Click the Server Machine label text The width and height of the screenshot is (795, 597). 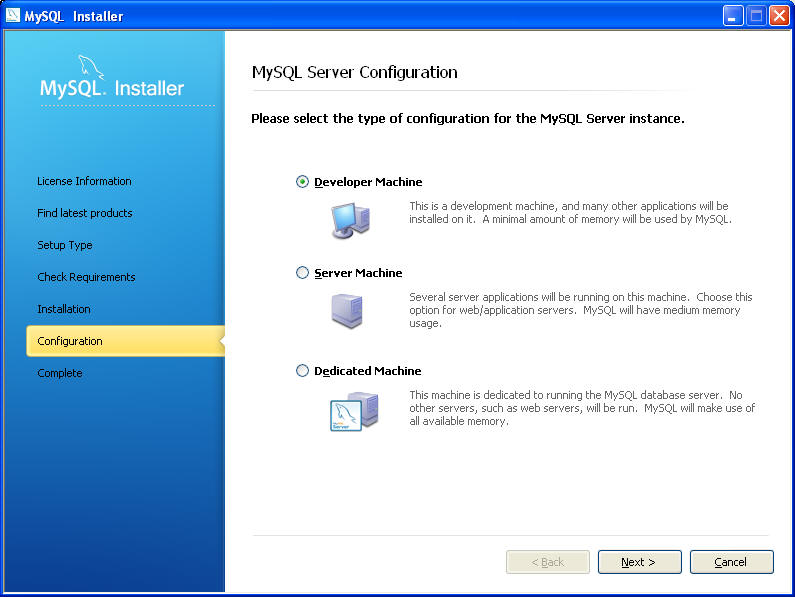(358, 273)
